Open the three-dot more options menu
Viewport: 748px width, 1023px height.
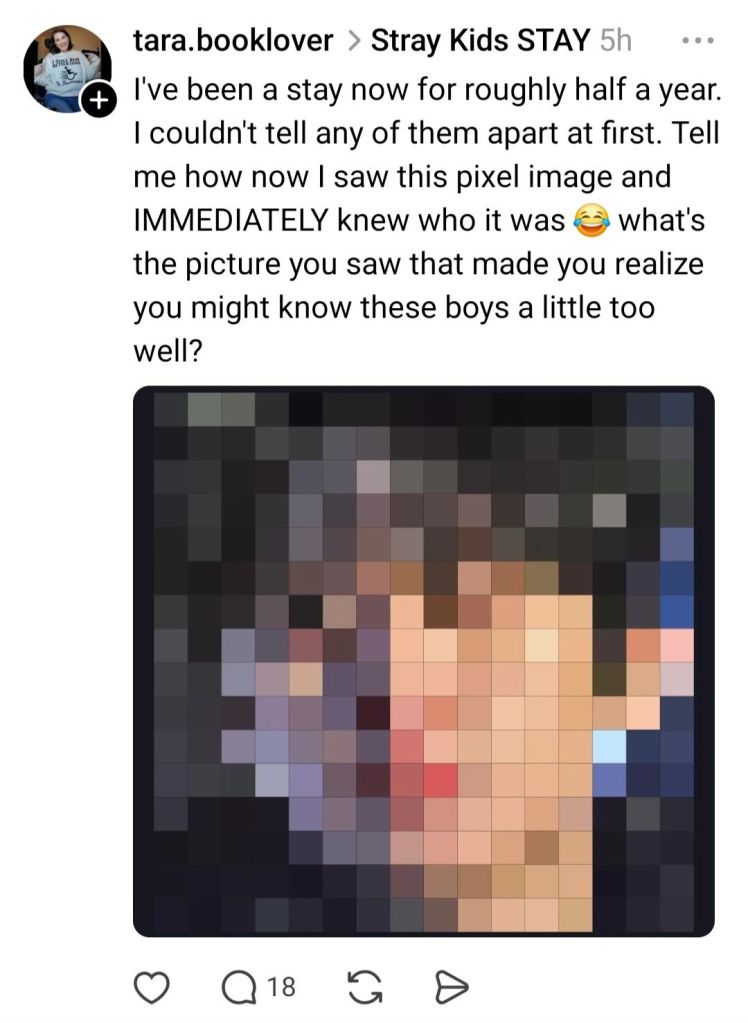(x=698, y=41)
